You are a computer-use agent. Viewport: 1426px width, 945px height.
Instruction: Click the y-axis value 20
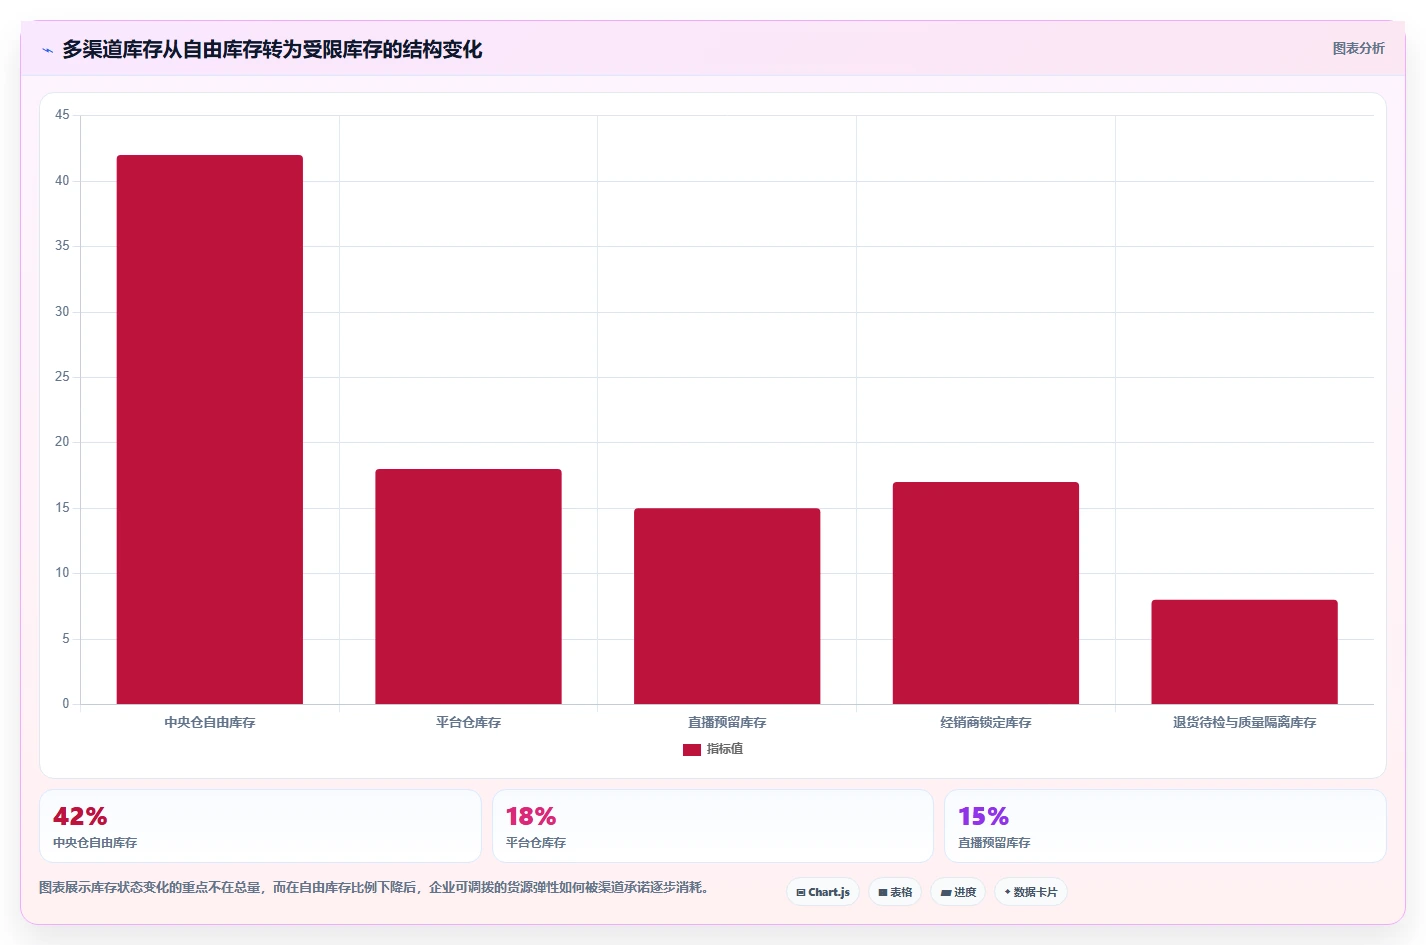click(x=63, y=442)
